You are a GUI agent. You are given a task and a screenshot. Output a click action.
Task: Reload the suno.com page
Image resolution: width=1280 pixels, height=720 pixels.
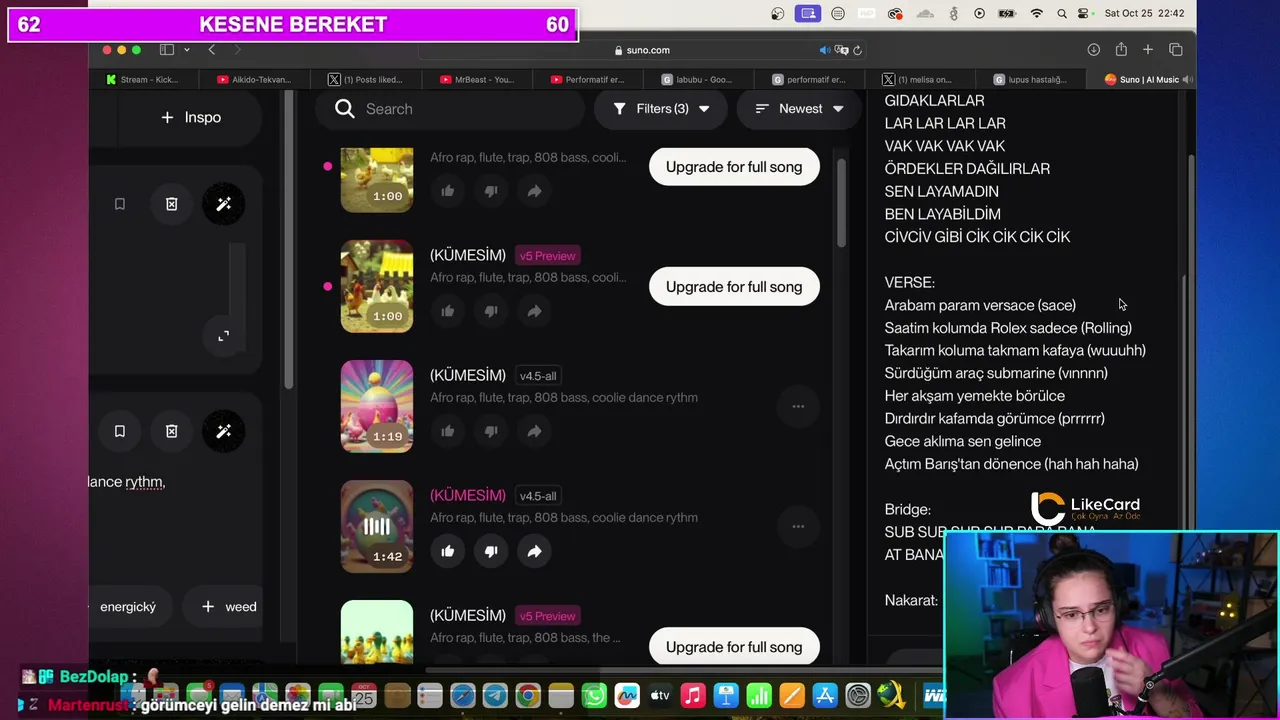[858, 50]
